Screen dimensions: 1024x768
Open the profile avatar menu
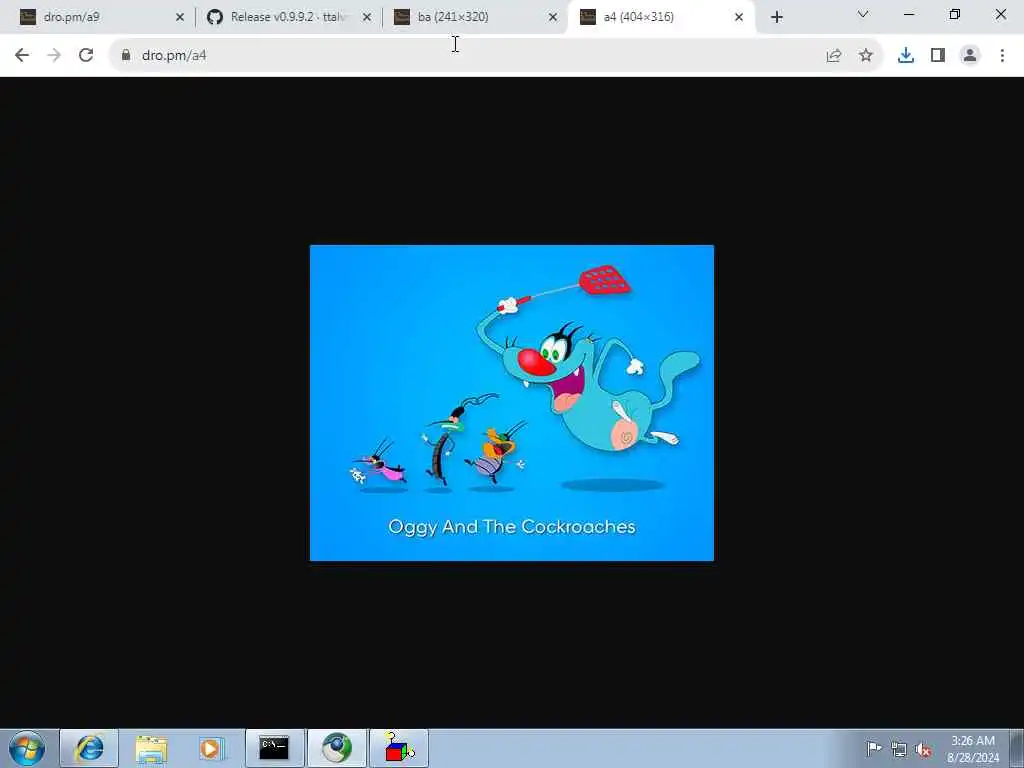[x=970, y=56]
